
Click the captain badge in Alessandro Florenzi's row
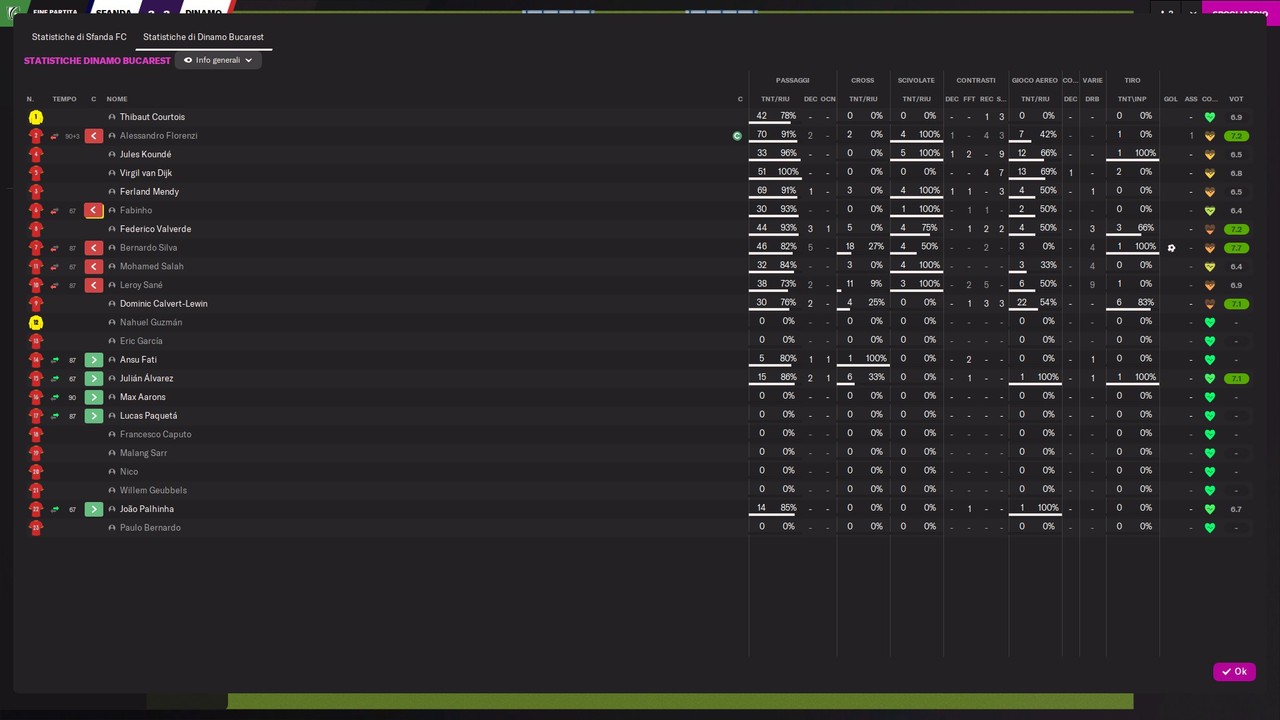(737, 136)
